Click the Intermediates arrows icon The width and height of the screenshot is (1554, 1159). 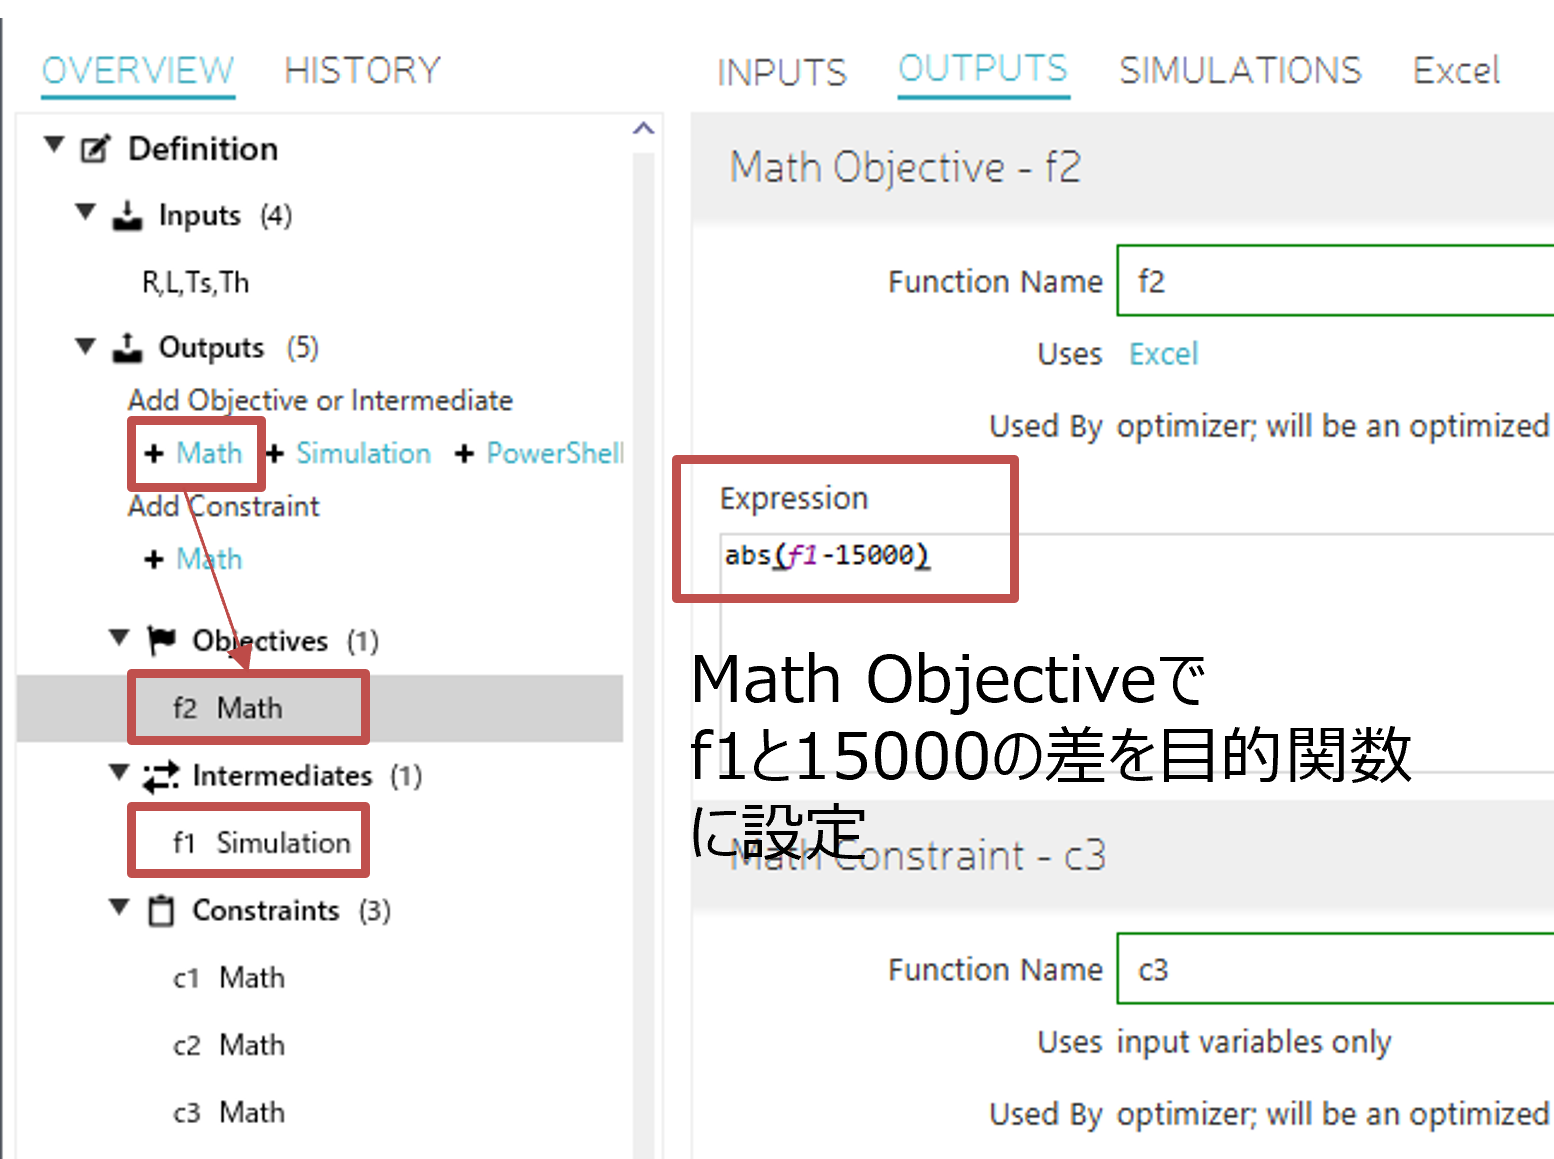[160, 776]
